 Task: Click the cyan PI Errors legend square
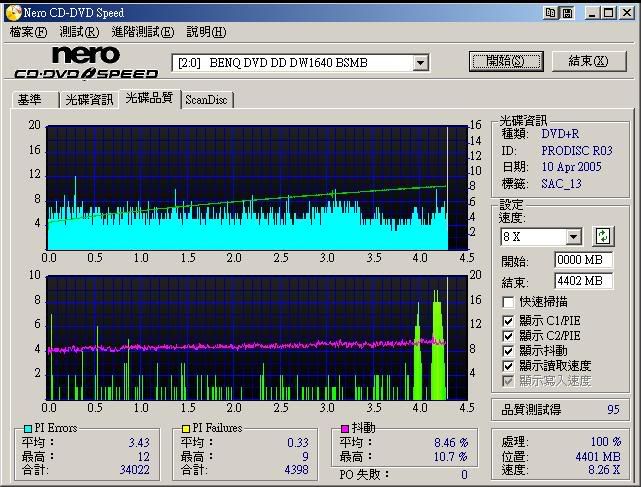point(28,428)
